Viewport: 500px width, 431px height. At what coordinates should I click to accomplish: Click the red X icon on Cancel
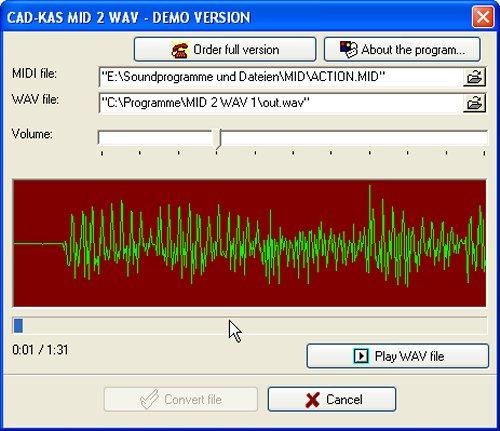[x=312, y=399]
